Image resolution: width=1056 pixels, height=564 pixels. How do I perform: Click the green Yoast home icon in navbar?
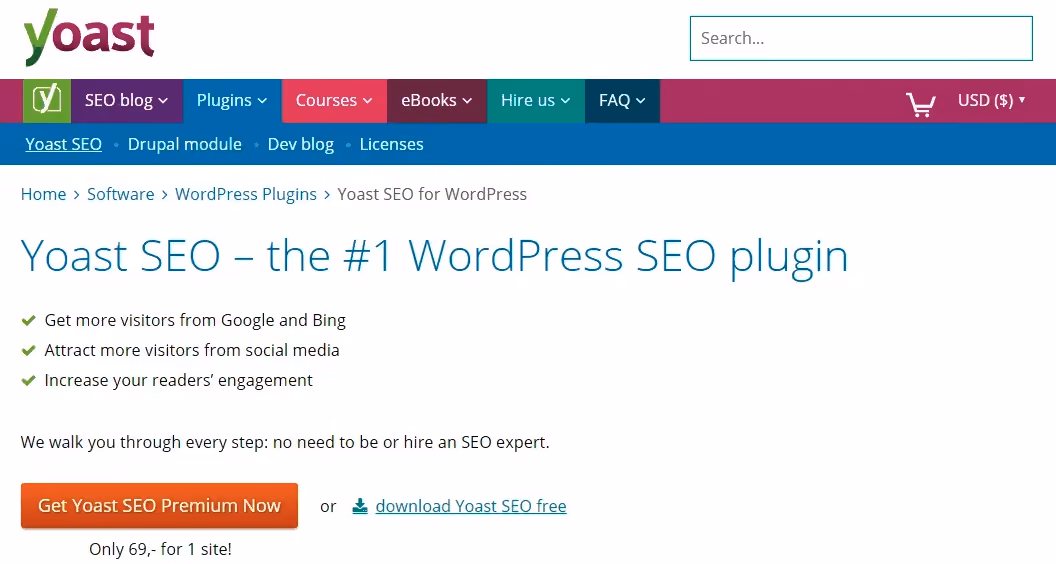46,101
